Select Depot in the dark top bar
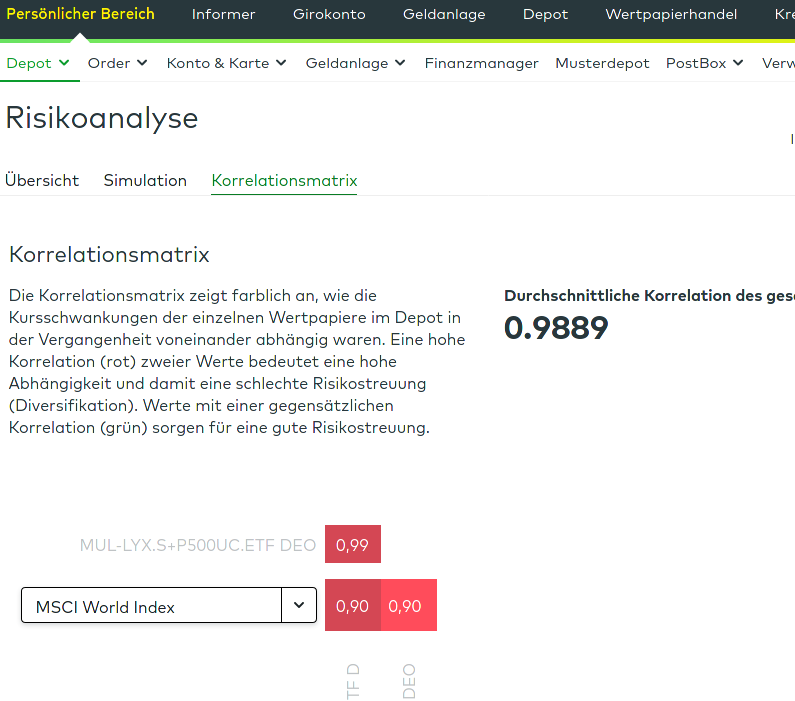Screen dimensions: 795x701 point(545,14)
